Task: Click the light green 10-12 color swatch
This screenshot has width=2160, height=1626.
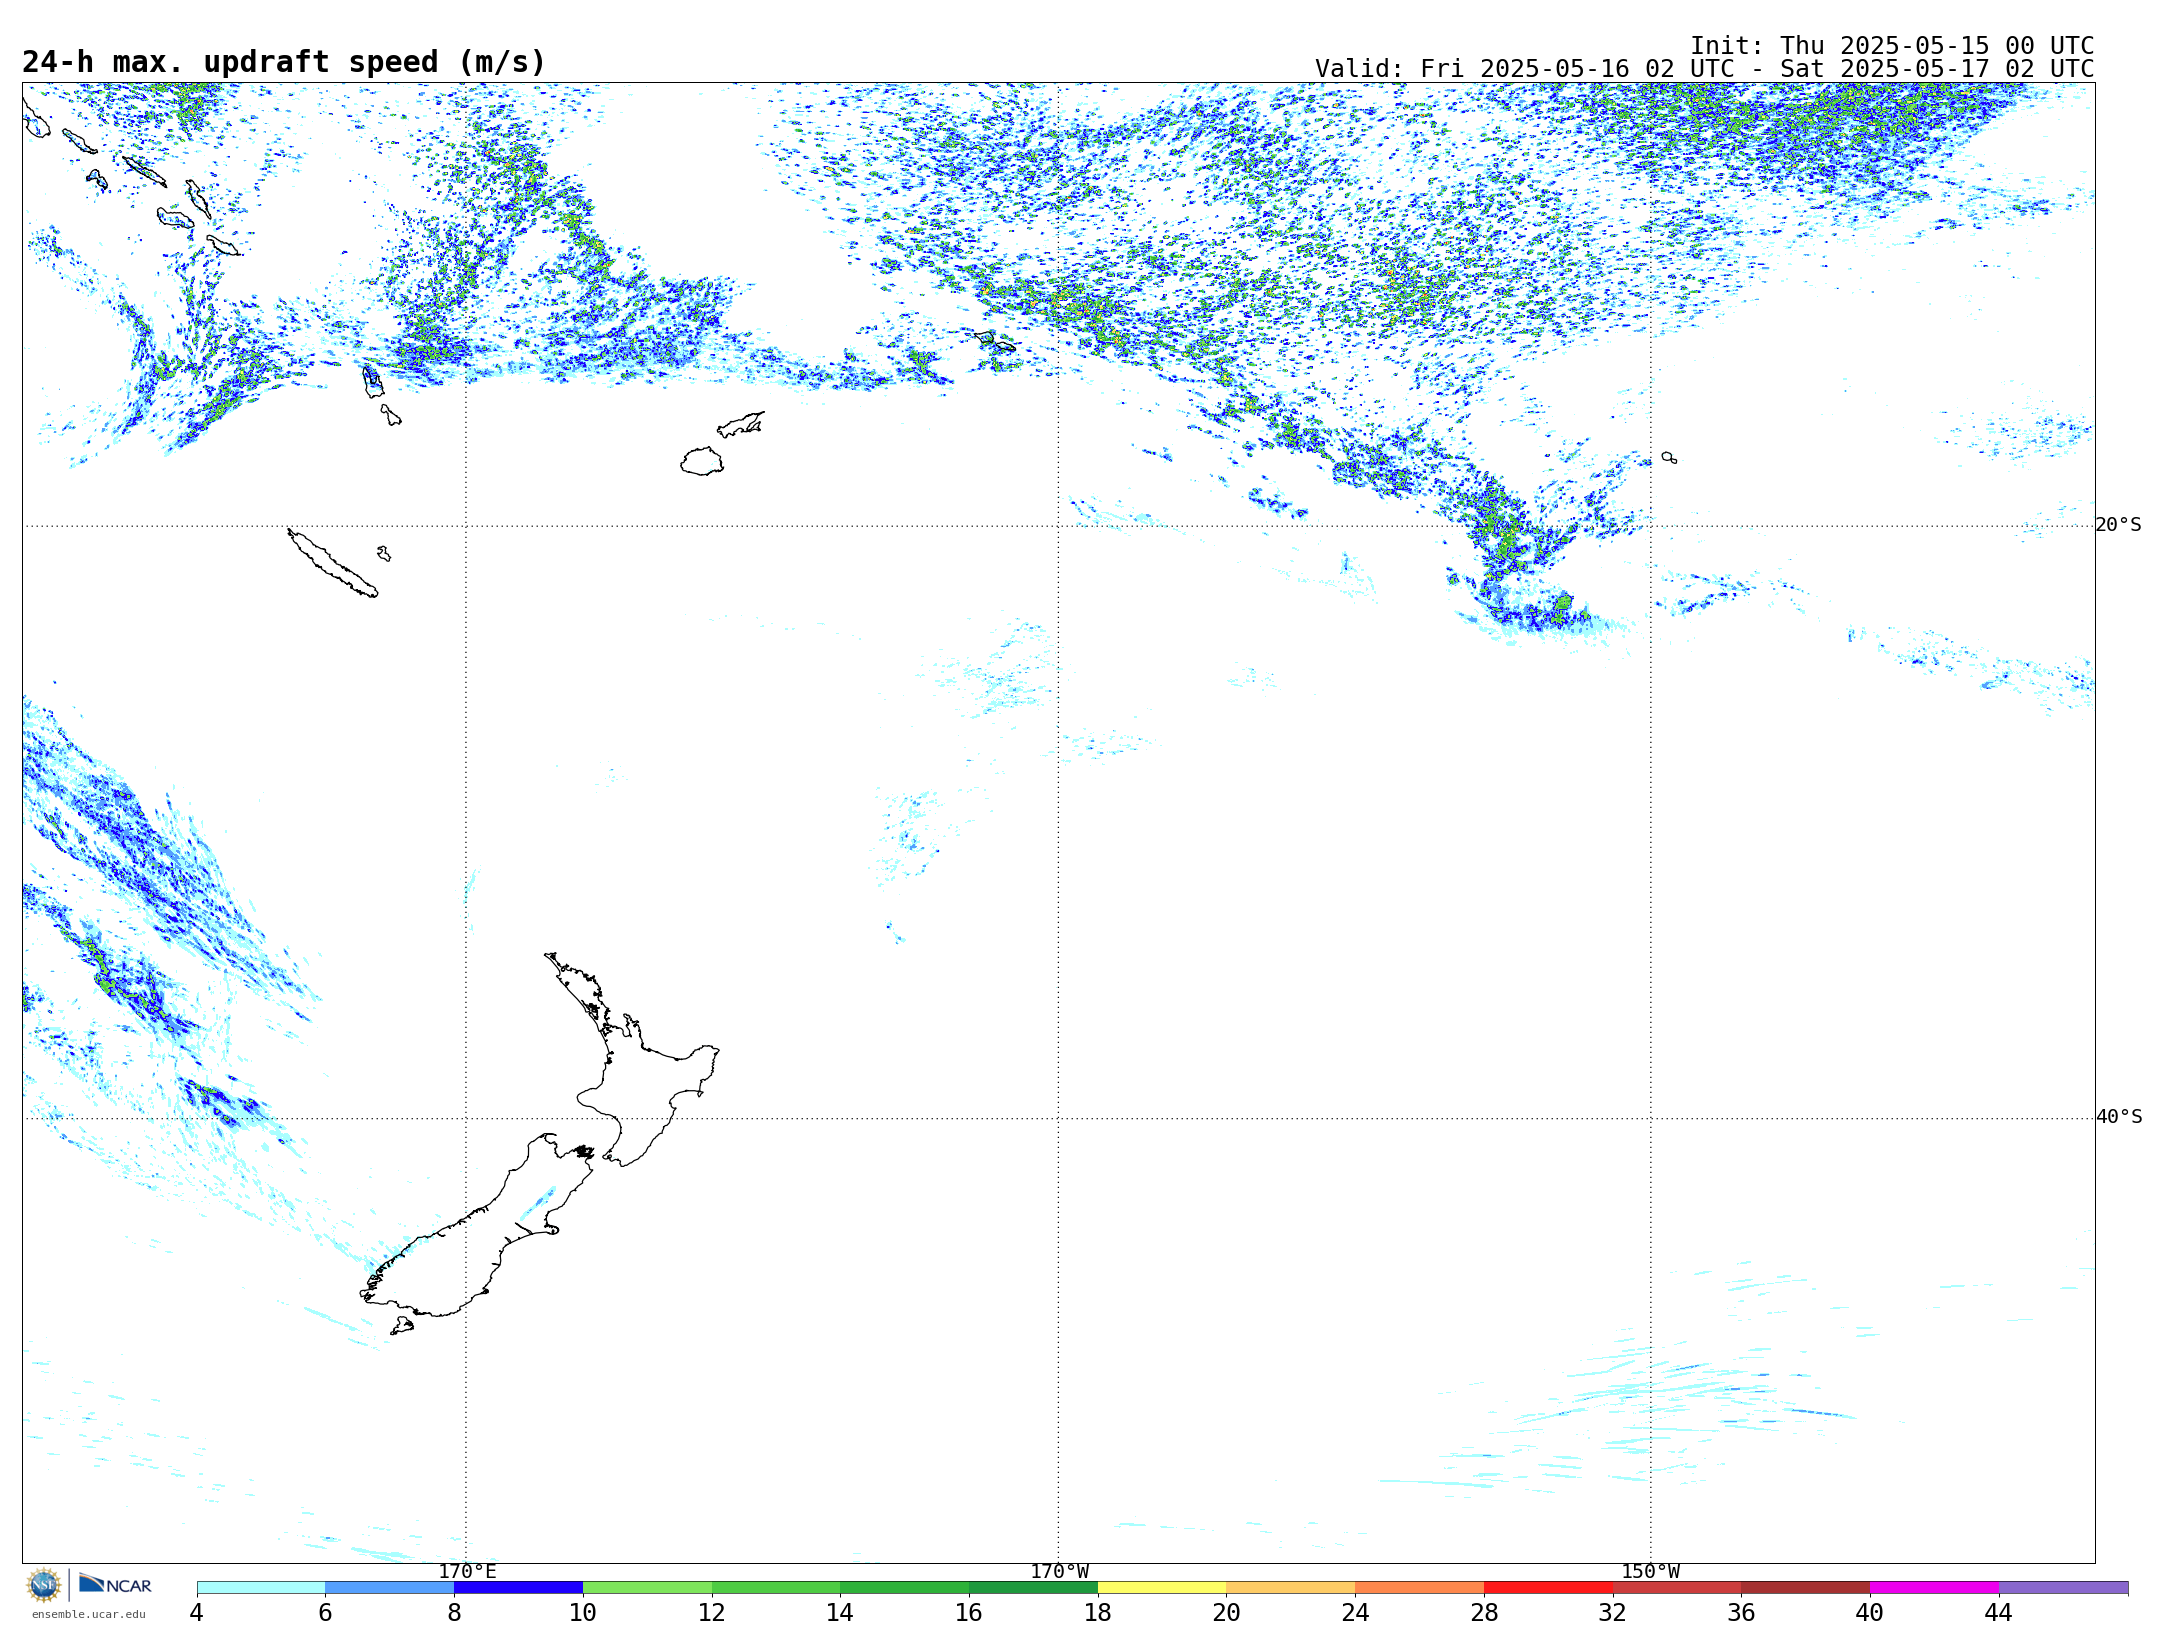Action: point(647,1587)
